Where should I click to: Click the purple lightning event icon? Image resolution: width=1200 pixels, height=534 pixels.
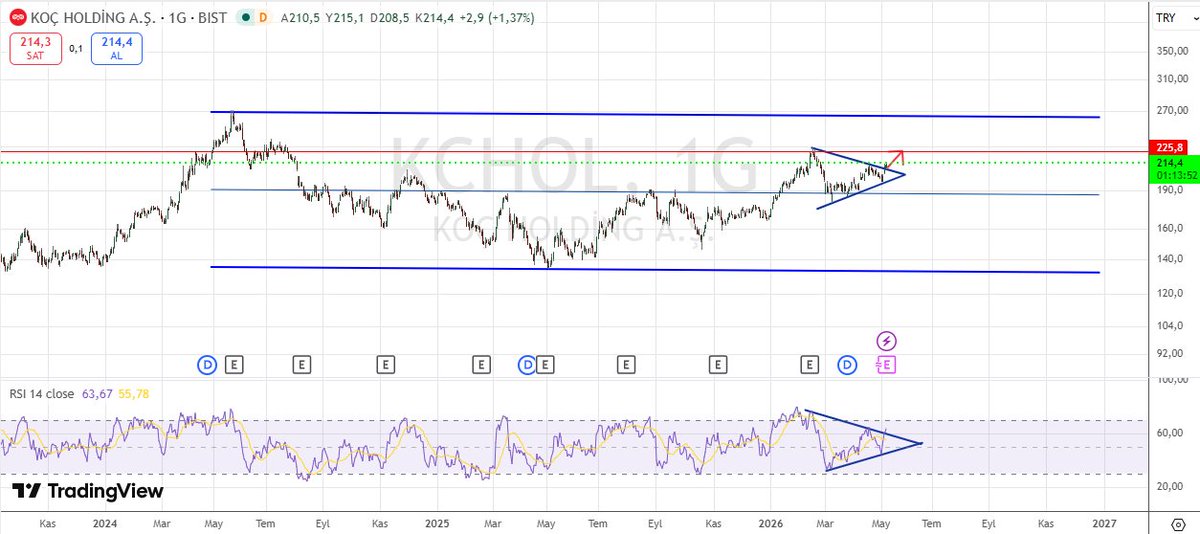[887, 341]
